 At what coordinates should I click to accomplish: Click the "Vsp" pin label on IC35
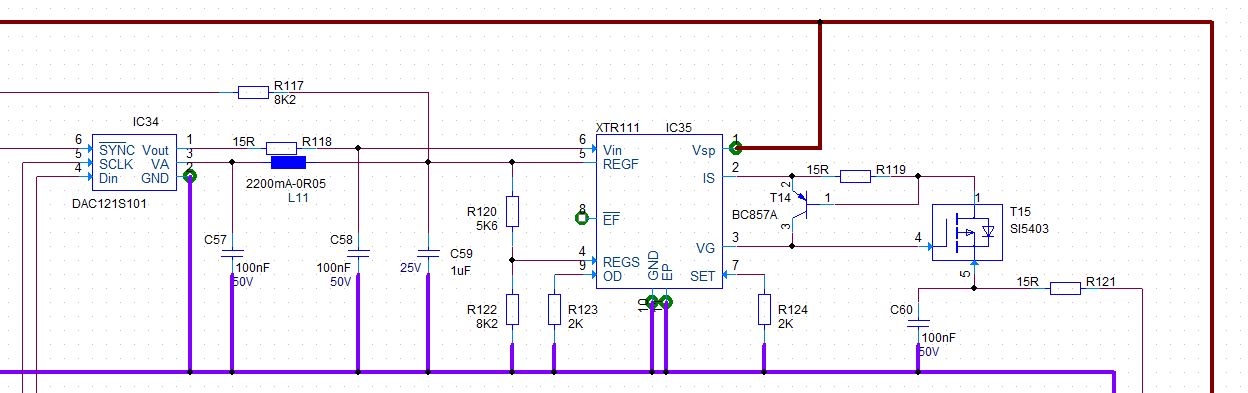pyautogui.click(x=704, y=150)
